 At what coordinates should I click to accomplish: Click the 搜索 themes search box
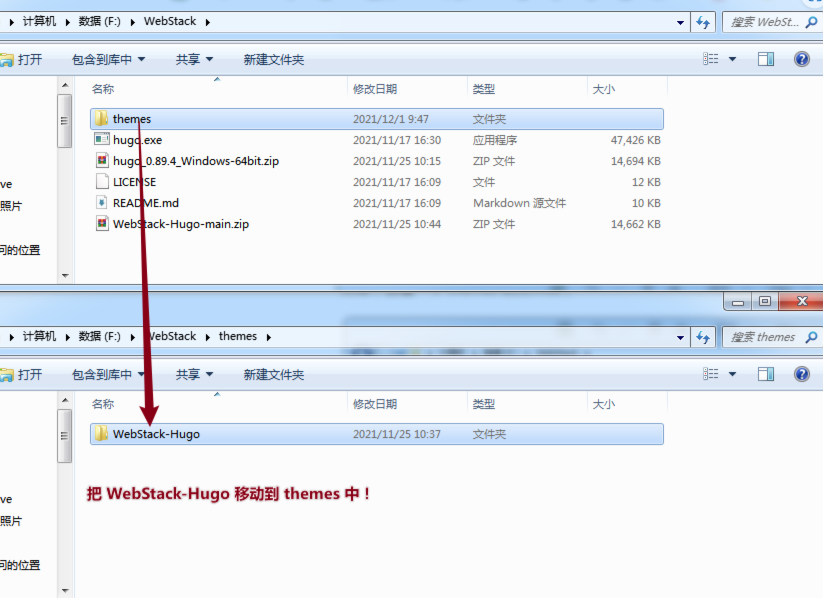tap(770, 337)
